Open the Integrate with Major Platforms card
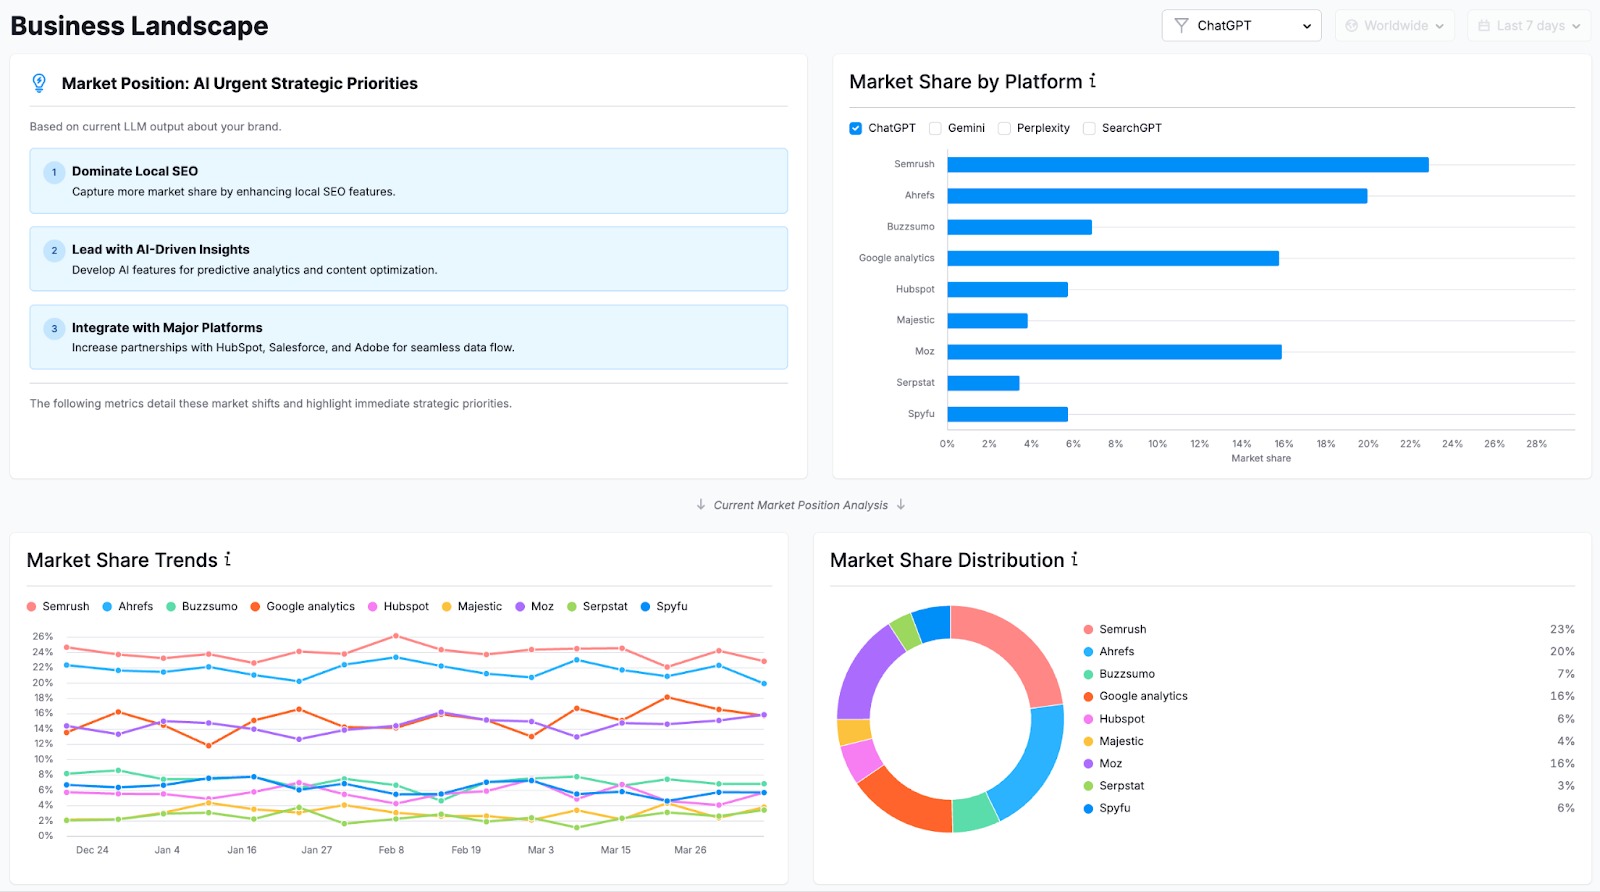The height and width of the screenshot is (892, 1600). [408, 337]
